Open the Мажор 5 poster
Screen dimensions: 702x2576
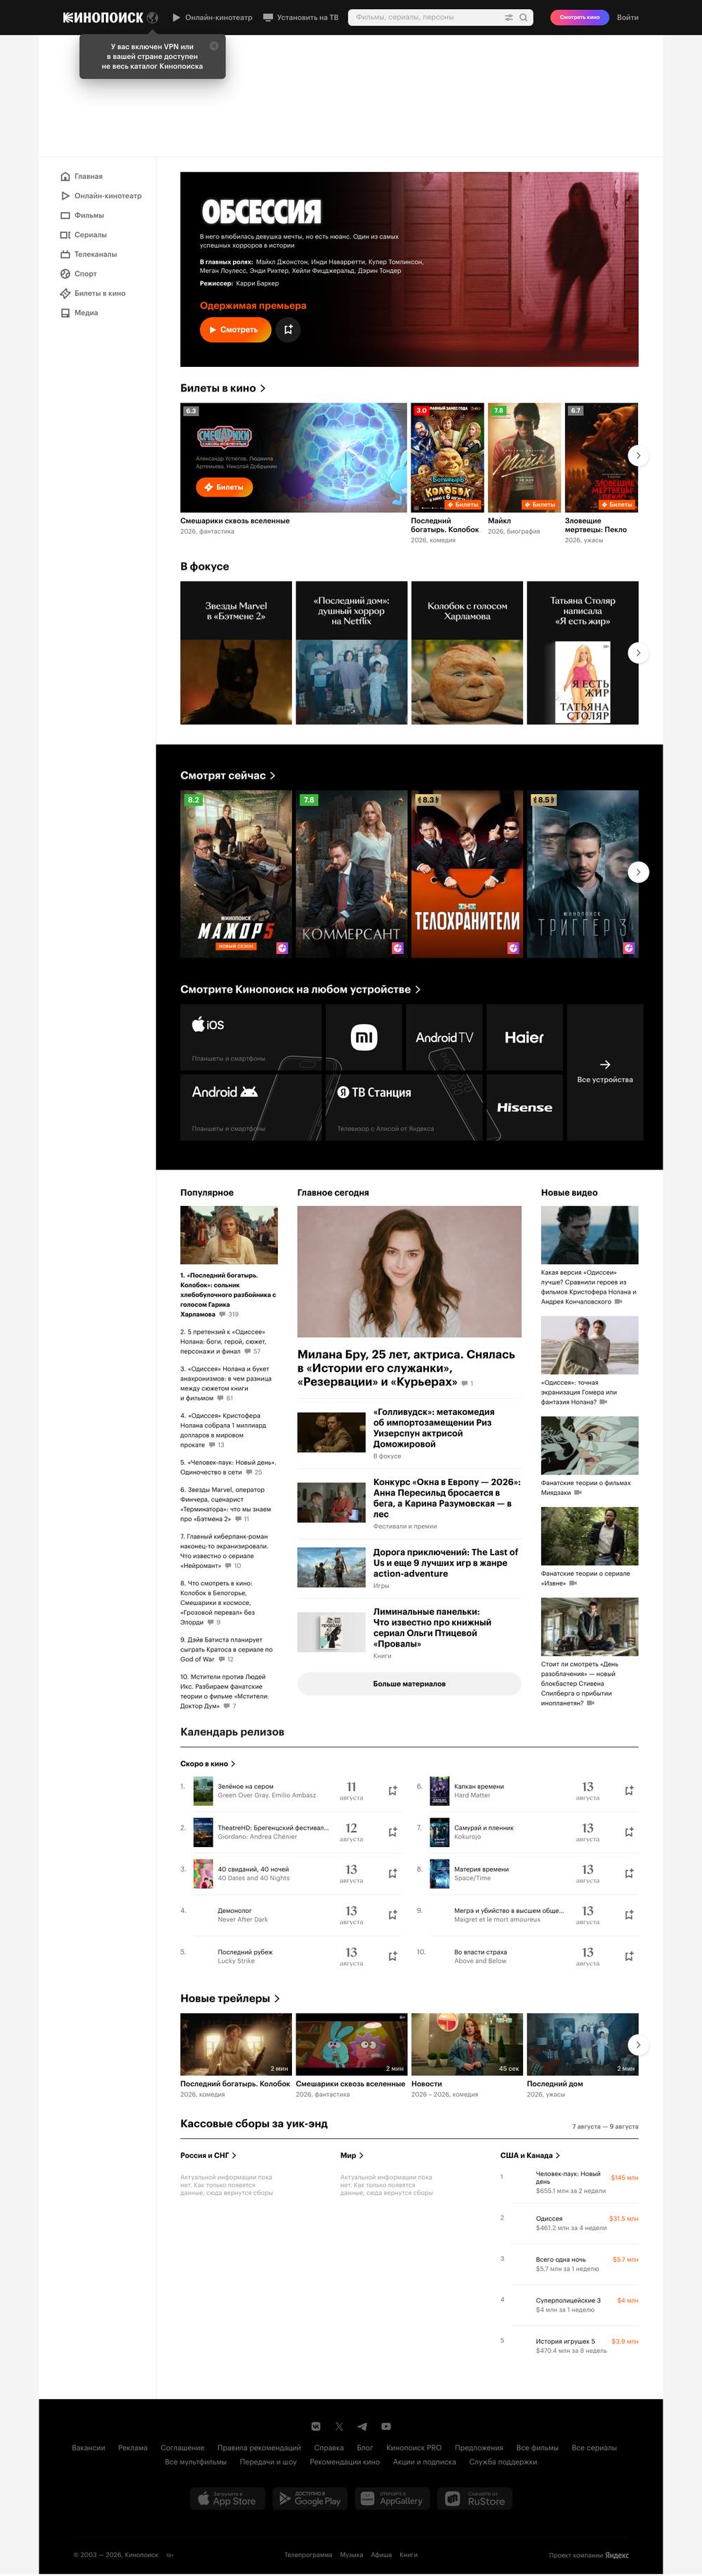[x=236, y=874]
